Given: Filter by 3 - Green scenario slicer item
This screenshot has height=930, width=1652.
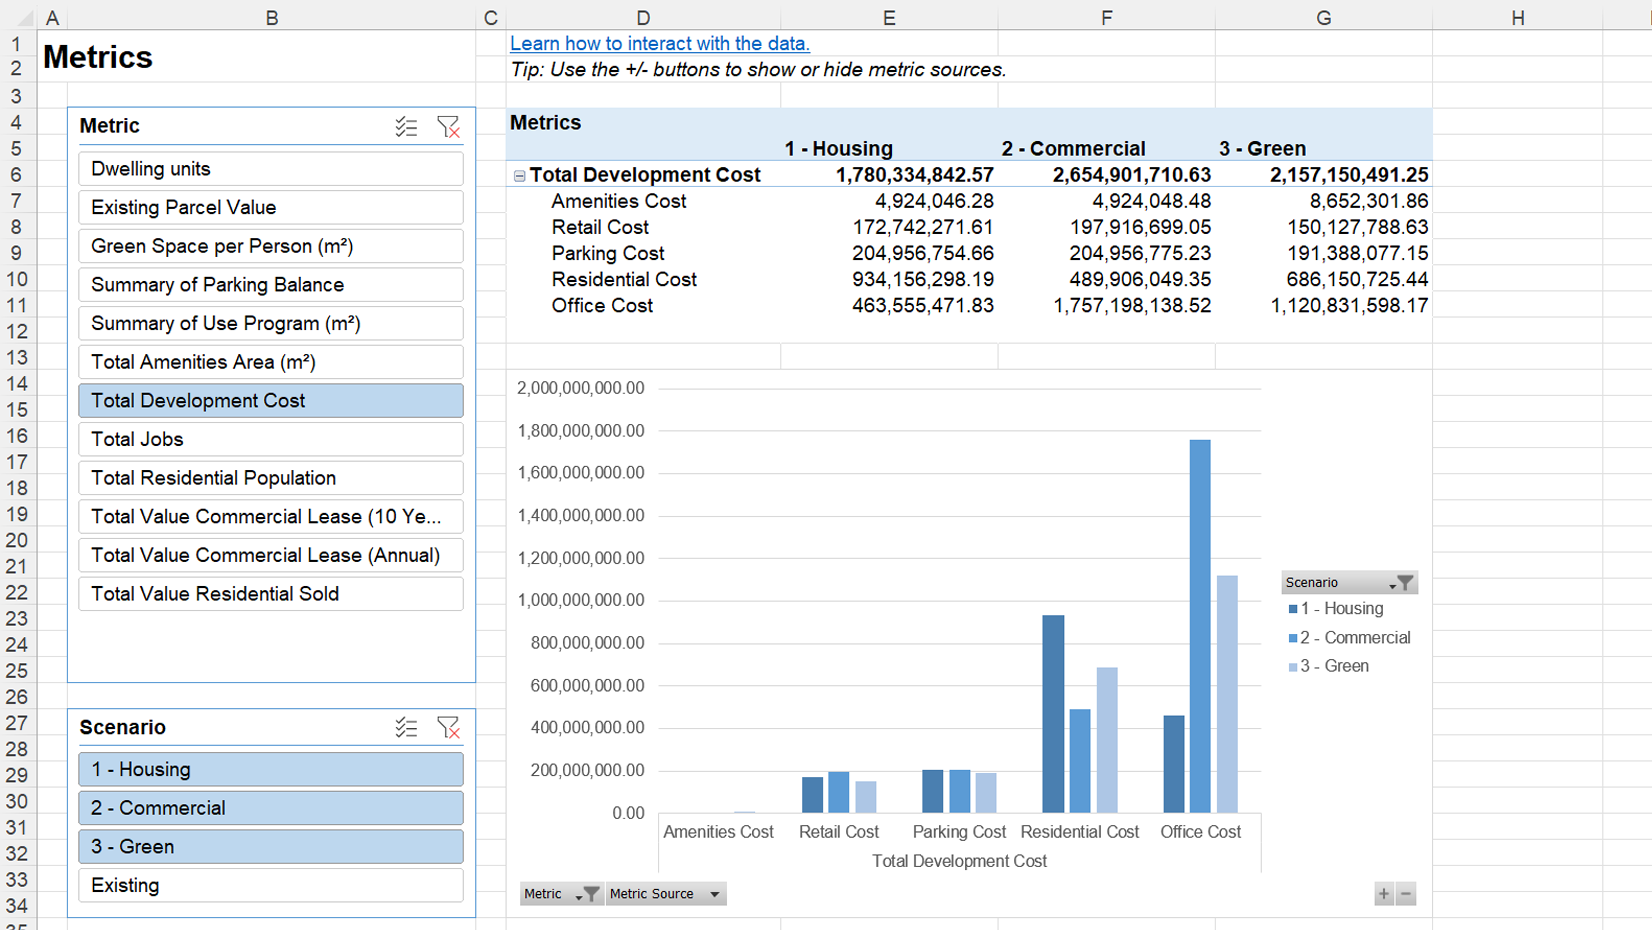Looking at the screenshot, I should (271, 847).
